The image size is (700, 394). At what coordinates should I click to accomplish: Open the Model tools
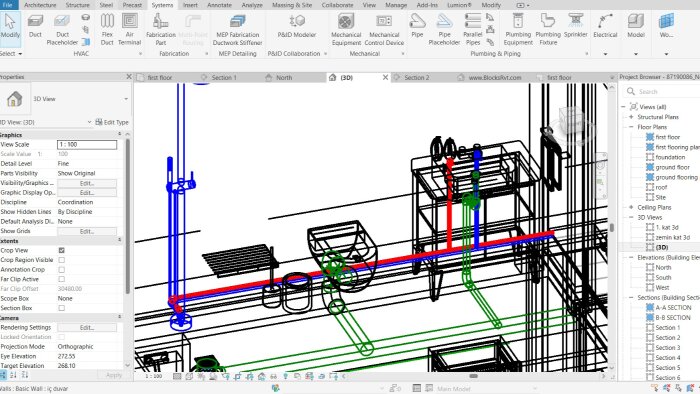pos(636,33)
